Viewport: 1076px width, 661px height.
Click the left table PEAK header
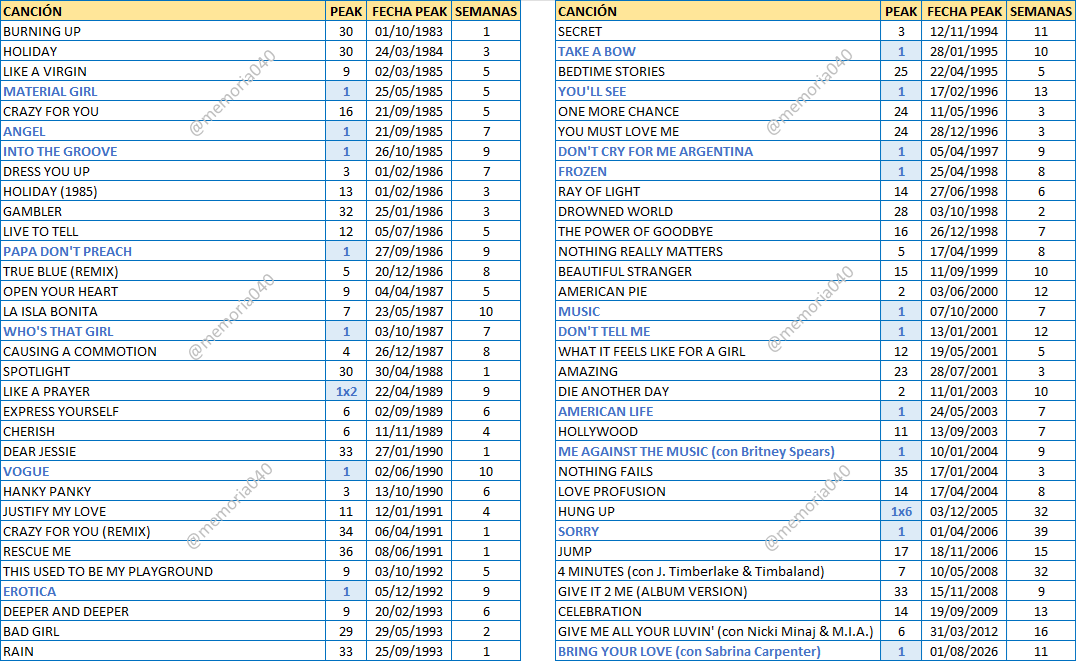coord(346,12)
